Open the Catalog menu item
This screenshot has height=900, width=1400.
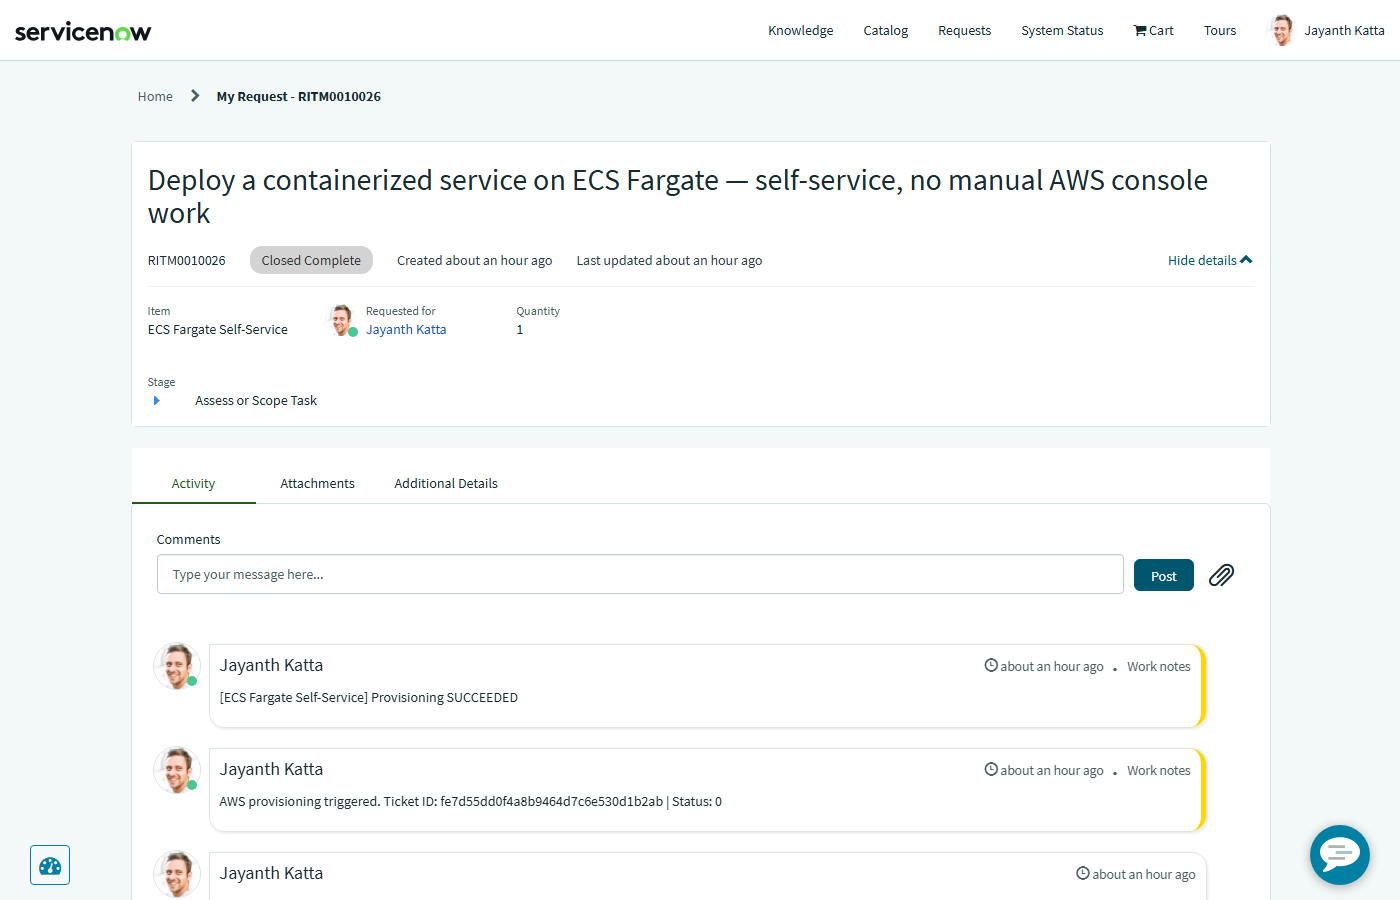tap(886, 30)
